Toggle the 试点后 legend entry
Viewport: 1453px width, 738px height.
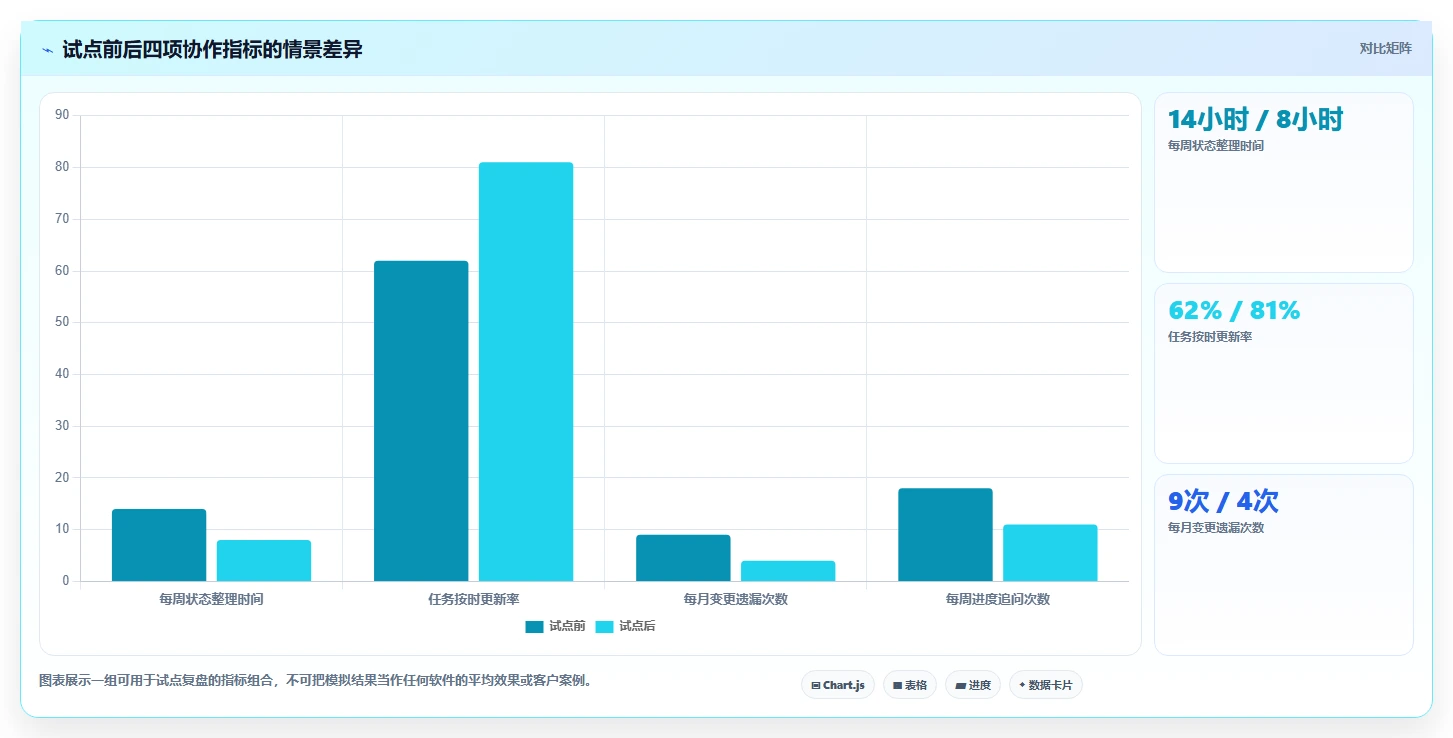[x=625, y=626]
